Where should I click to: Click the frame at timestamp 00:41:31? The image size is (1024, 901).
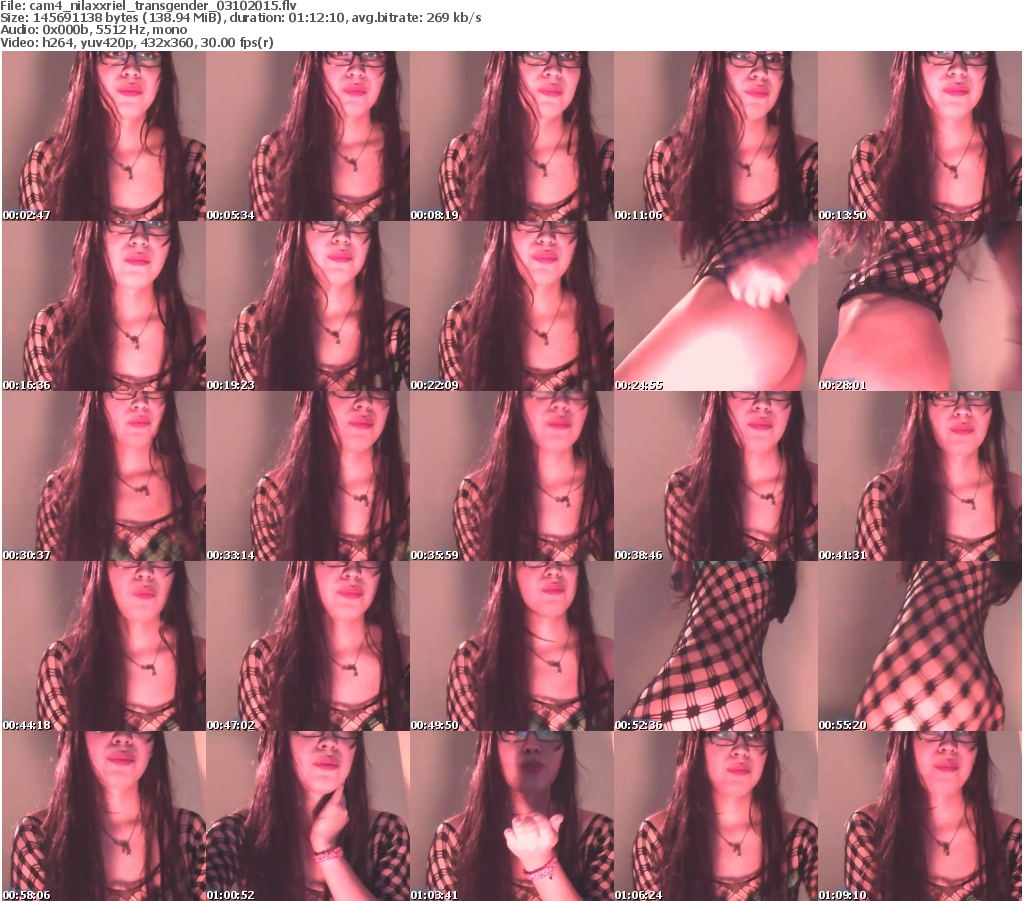[x=920, y=476]
